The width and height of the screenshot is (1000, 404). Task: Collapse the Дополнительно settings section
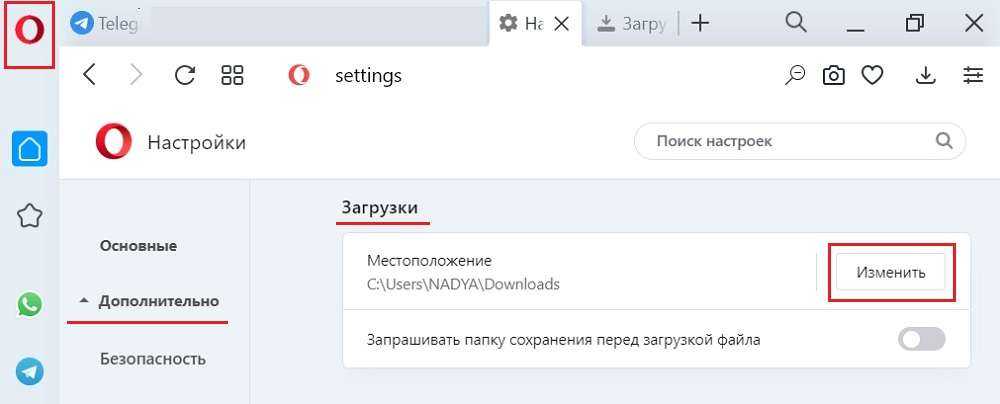149,301
